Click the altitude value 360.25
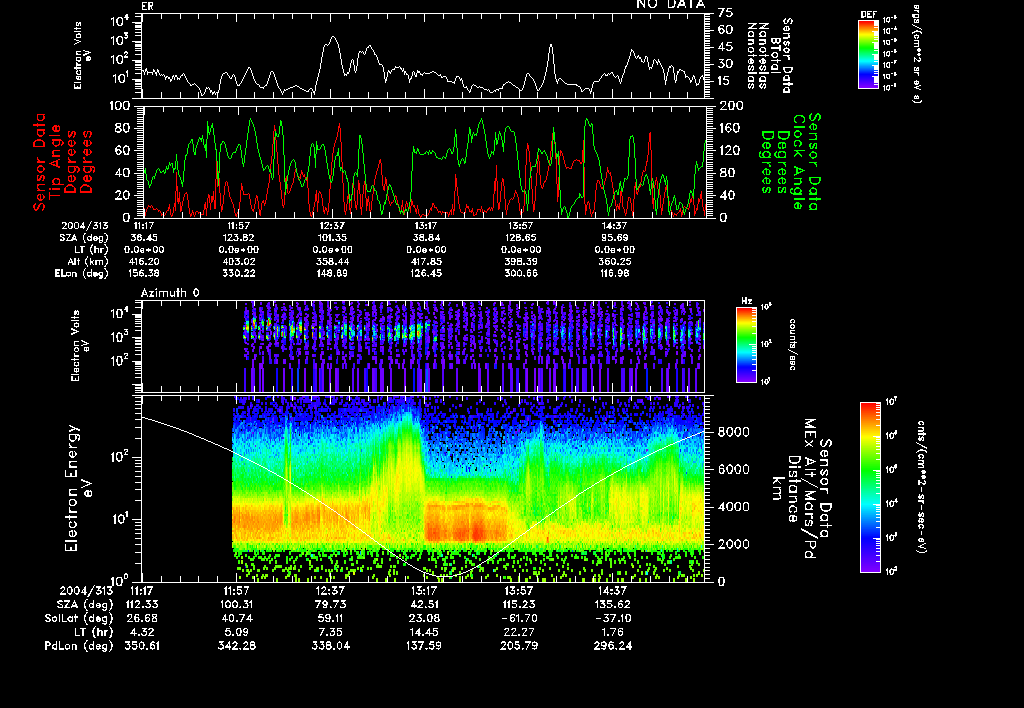 615,262
